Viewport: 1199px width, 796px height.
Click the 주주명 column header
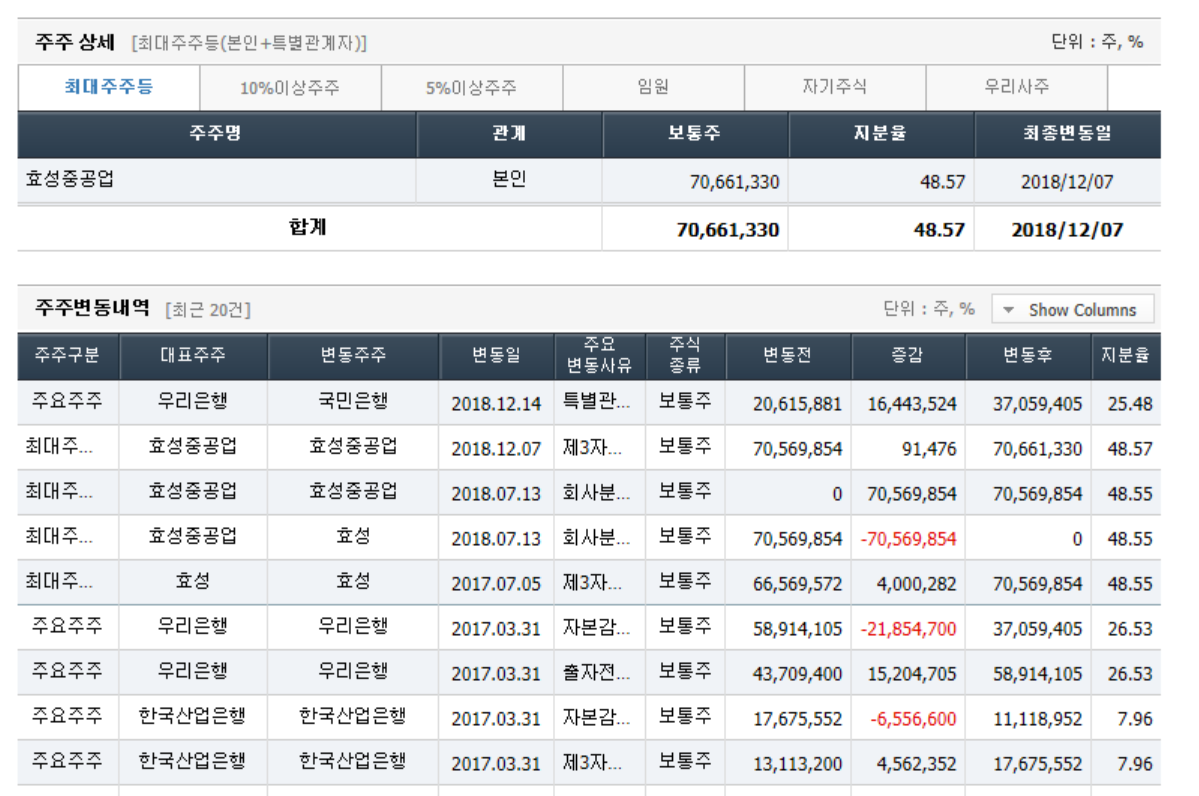click(216, 134)
